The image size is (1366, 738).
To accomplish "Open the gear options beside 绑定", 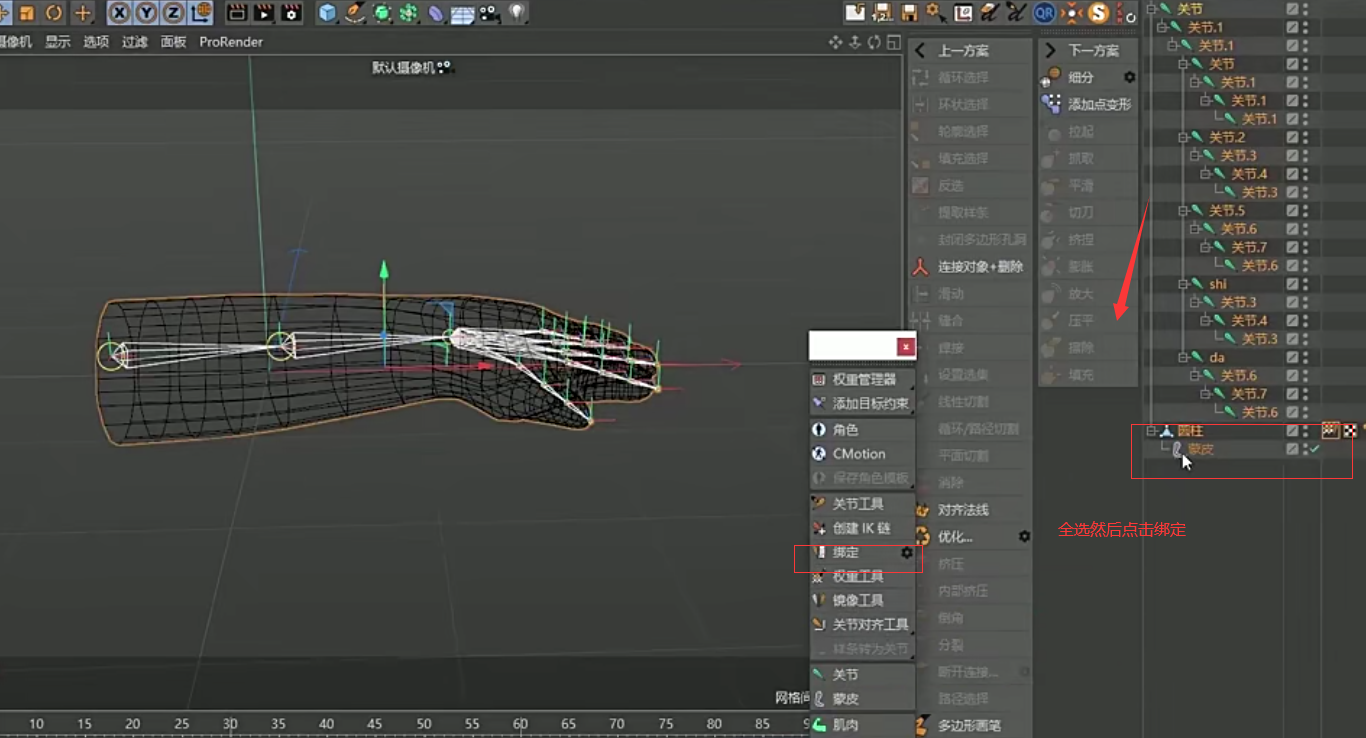I will pyautogui.click(x=907, y=553).
